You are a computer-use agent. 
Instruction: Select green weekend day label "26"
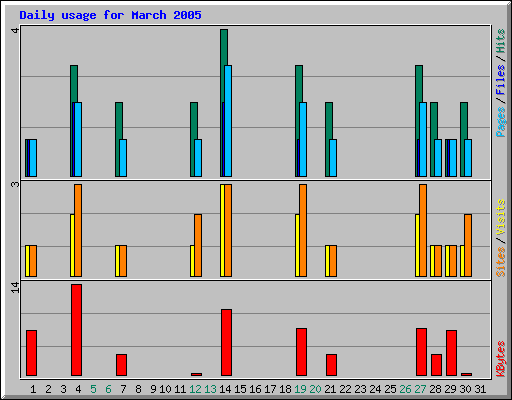point(405,389)
